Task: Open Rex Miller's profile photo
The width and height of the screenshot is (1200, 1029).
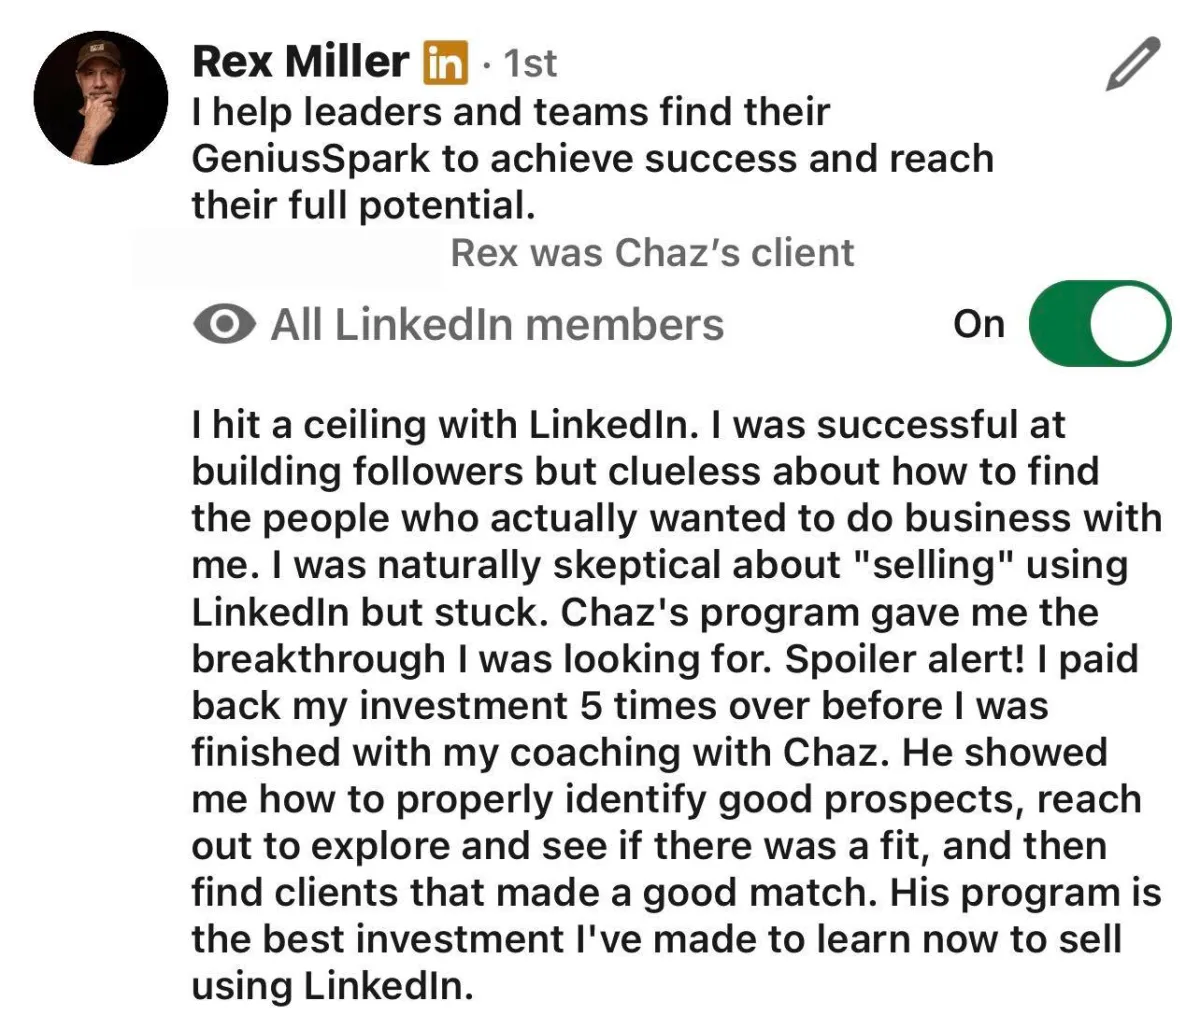Action: [x=101, y=98]
